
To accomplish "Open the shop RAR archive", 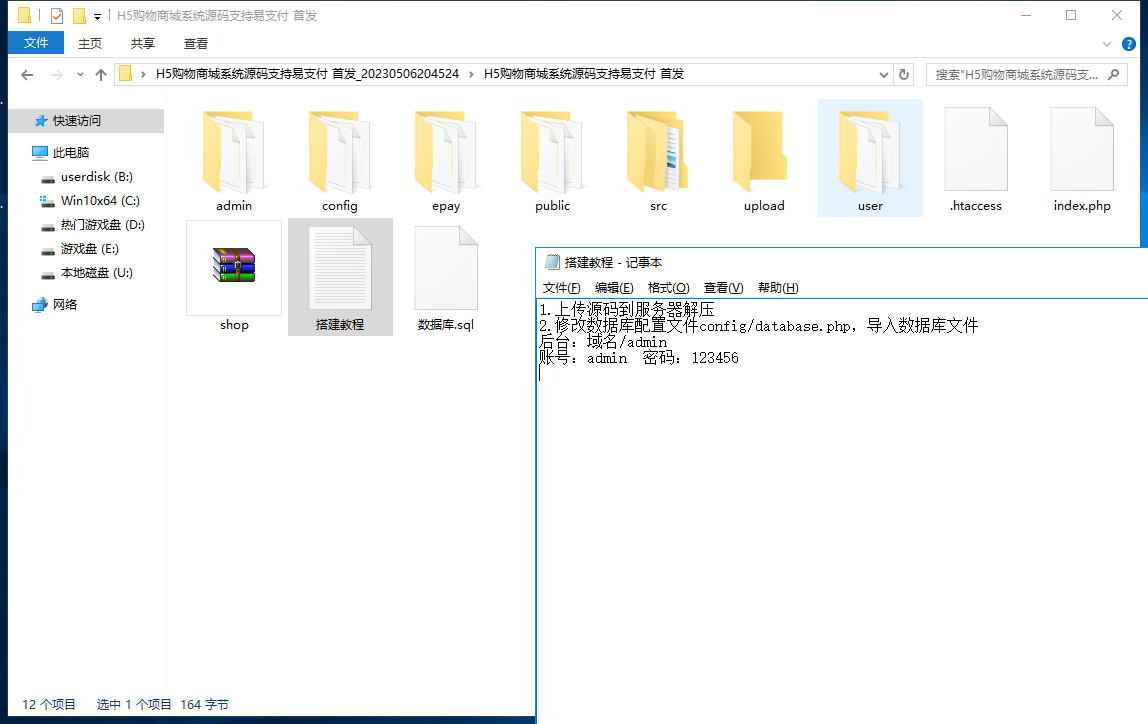I will [234, 268].
